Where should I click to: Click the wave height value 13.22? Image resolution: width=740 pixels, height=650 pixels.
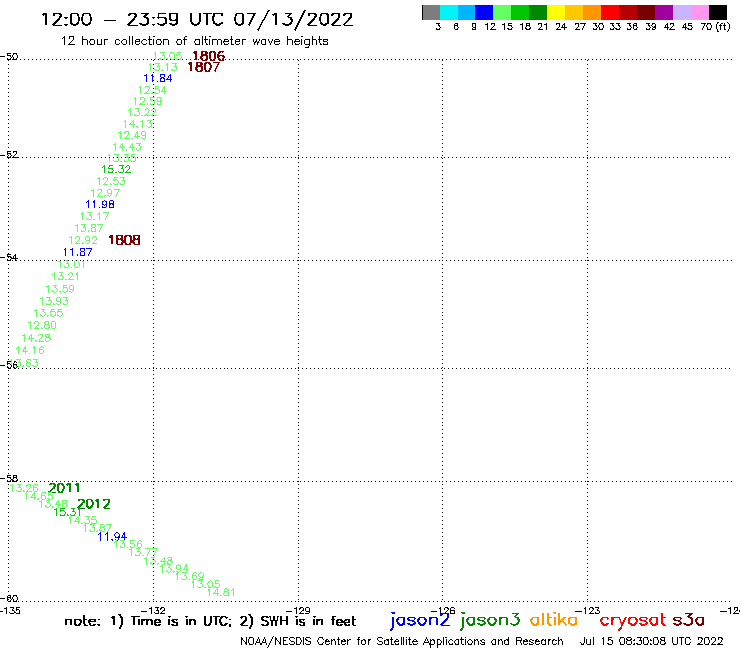[x=142, y=112]
